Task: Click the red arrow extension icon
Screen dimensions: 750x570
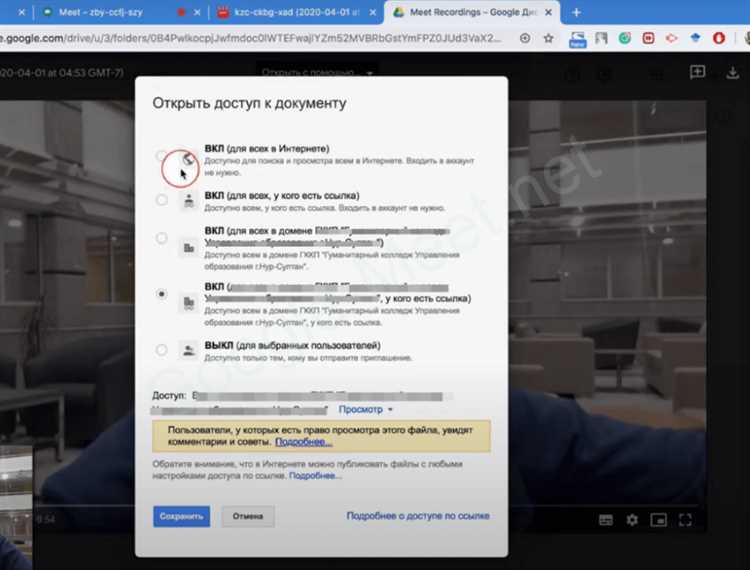Action: 672,38
